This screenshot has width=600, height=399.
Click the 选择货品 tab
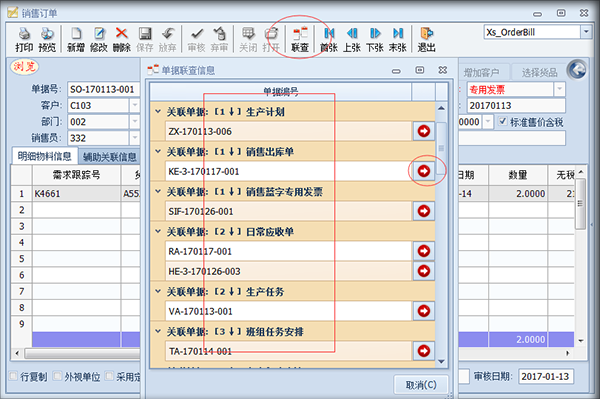(539, 72)
